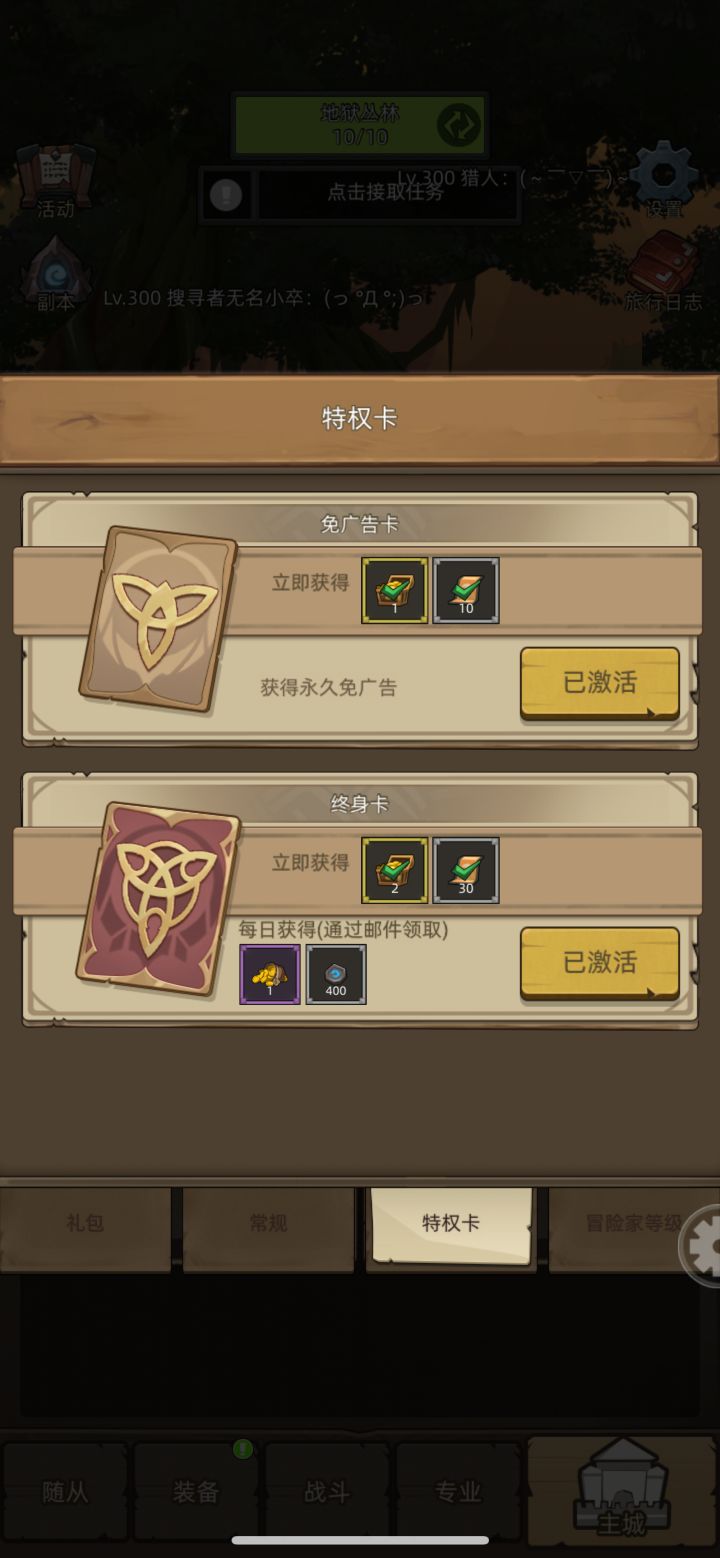Tap the 400 blue gem daily reward
720x1558 pixels.
pyautogui.click(x=336, y=974)
